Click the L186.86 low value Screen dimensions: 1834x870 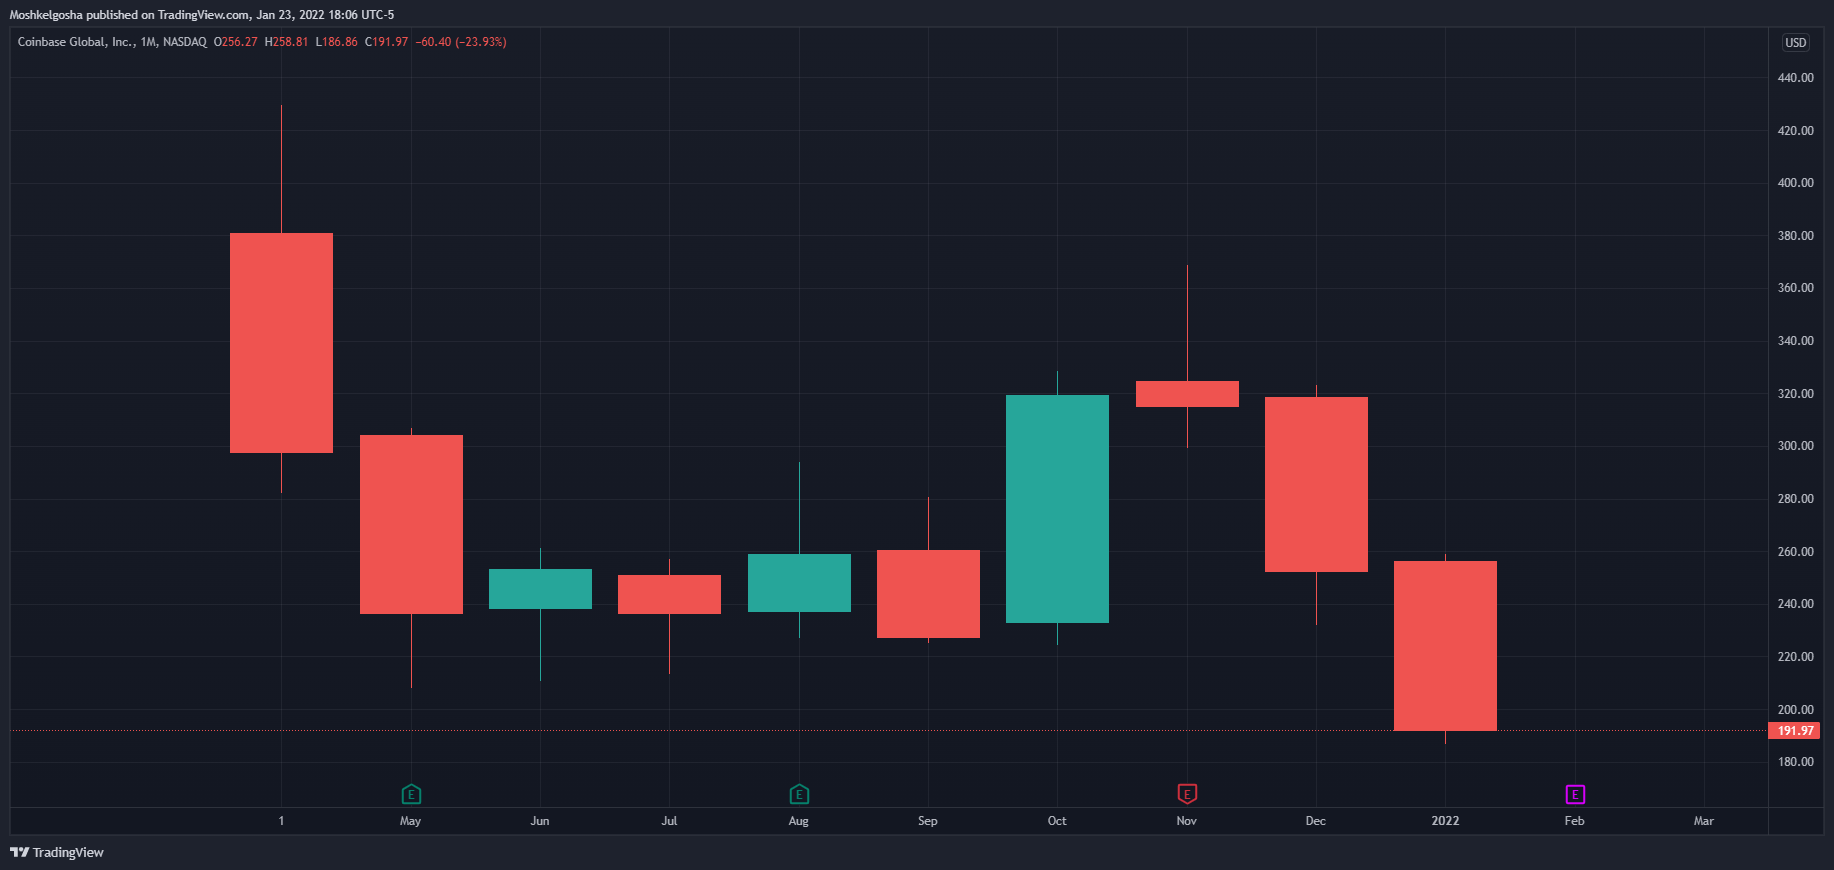point(336,42)
